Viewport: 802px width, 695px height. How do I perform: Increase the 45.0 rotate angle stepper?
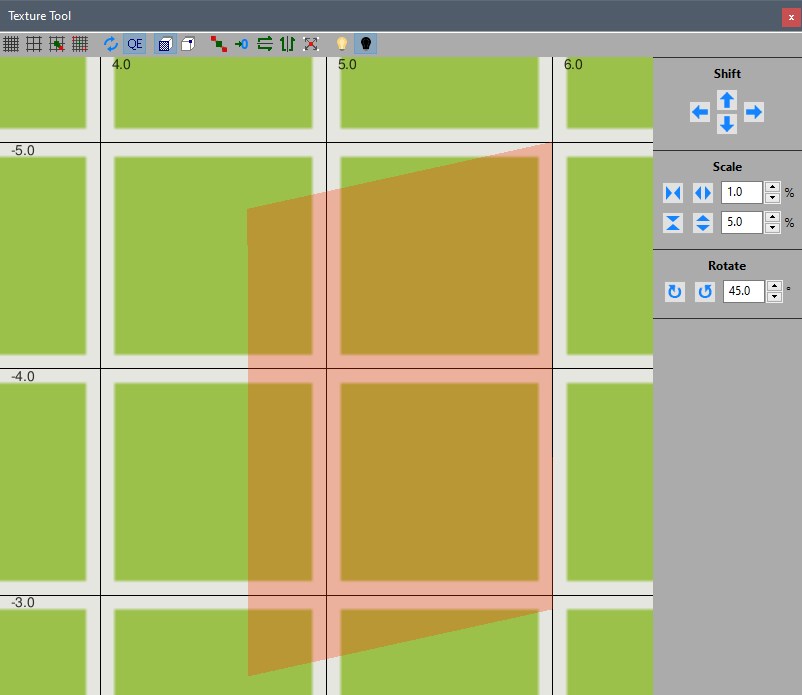click(x=774, y=286)
